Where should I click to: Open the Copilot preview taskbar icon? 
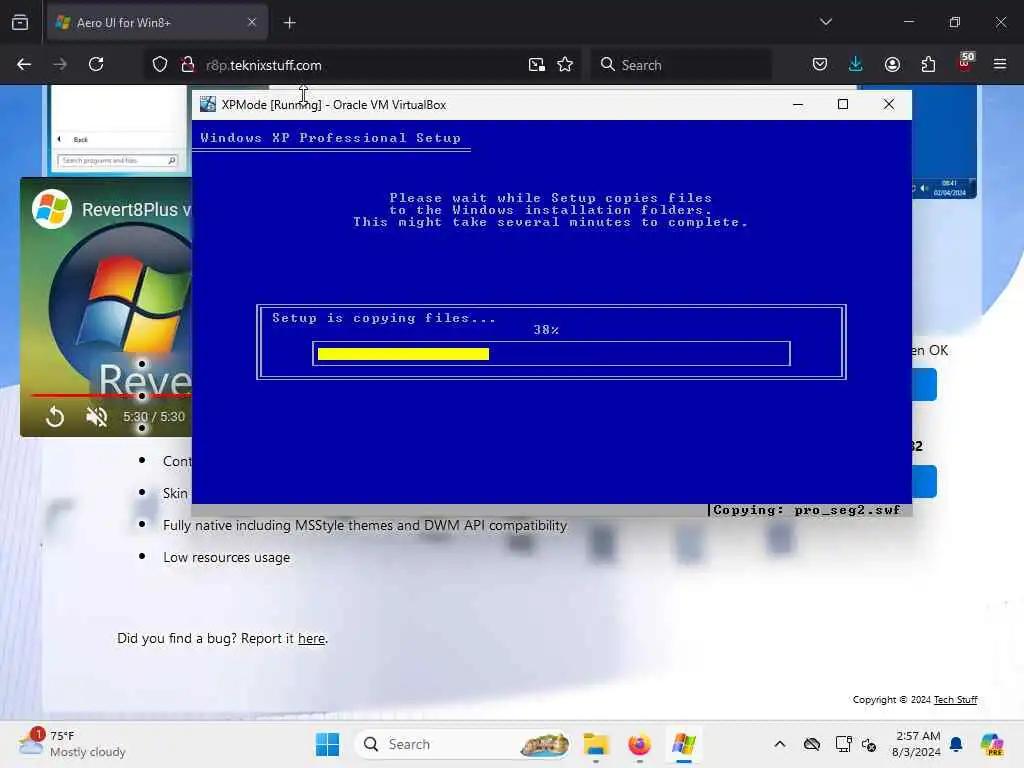[x=992, y=744]
